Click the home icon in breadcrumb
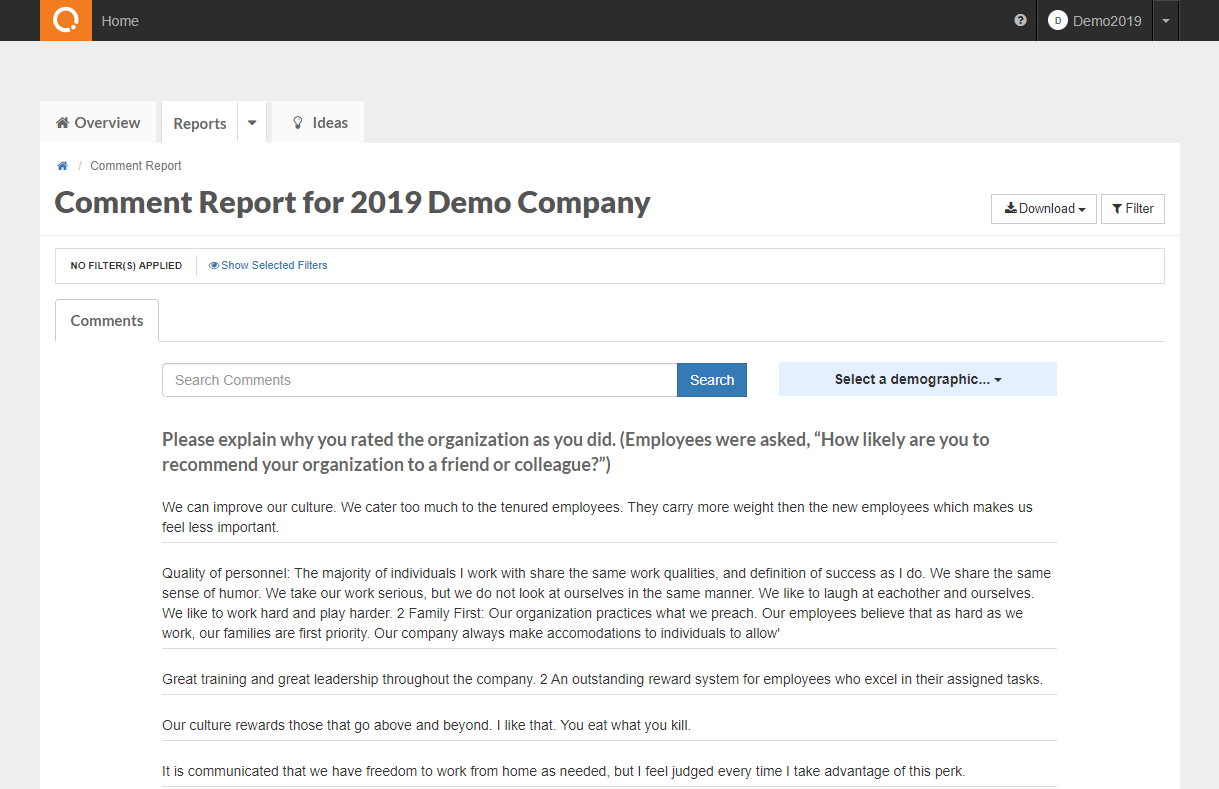The height and width of the screenshot is (789, 1219). (x=62, y=166)
